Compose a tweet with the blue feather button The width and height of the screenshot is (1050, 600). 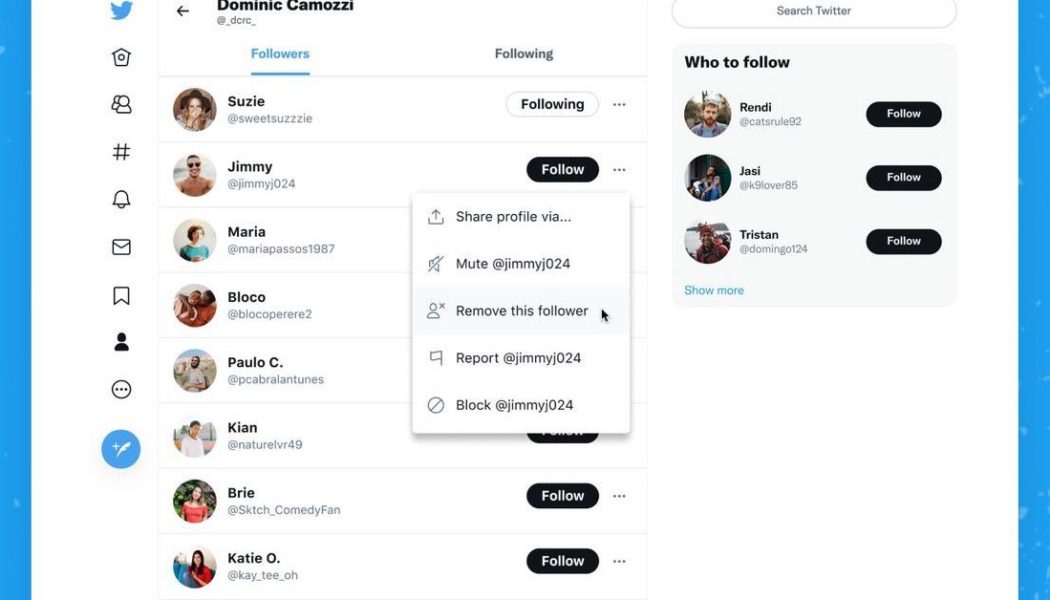pos(120,449)
